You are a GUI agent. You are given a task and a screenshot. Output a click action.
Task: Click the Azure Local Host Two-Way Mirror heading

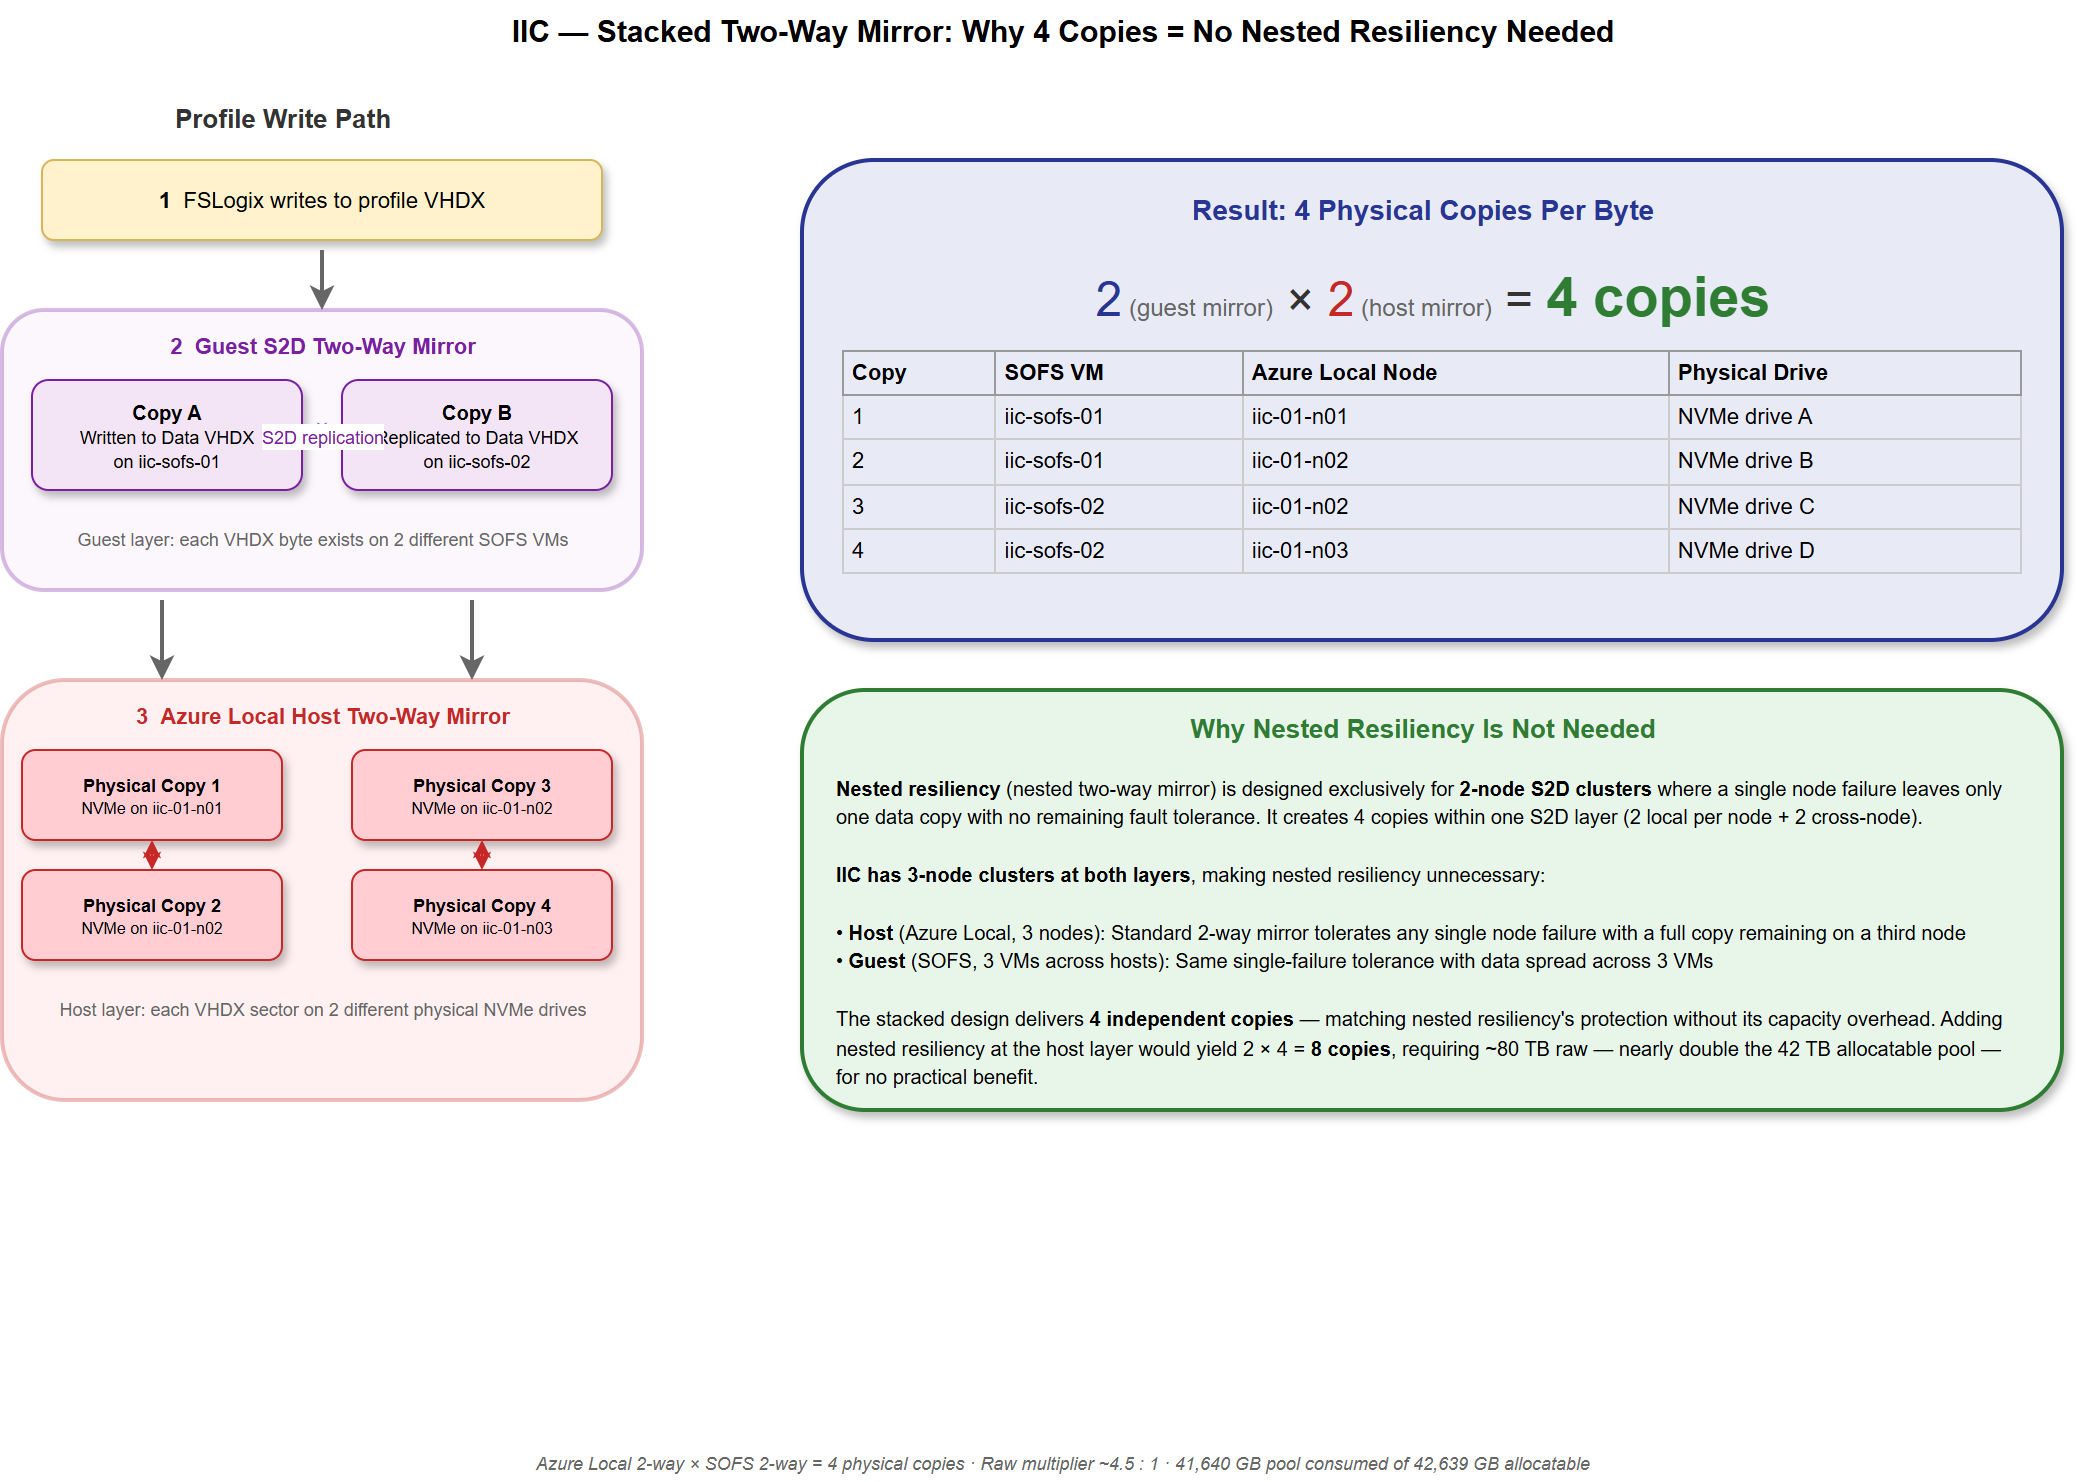pos(324,716)
